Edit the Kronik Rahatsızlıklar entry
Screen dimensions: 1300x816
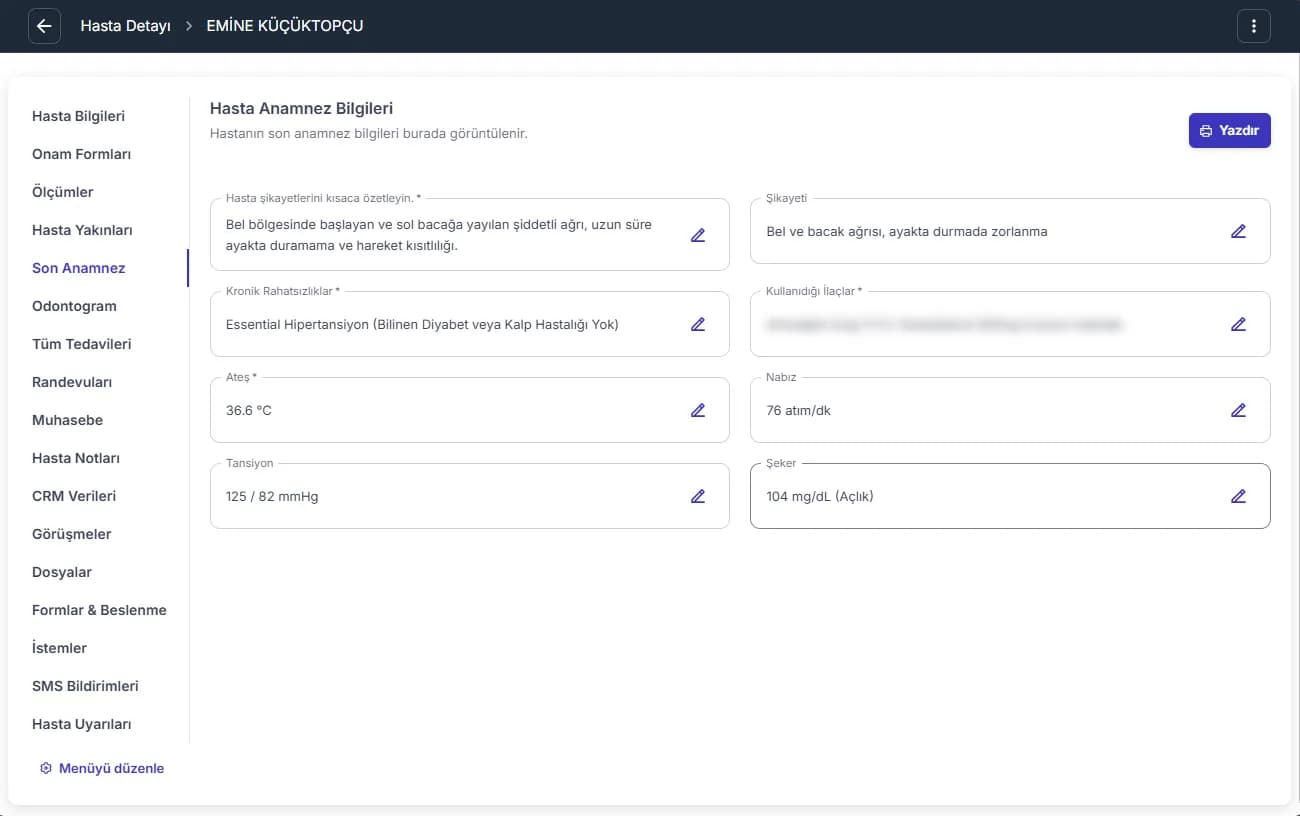tap(698, 324)
